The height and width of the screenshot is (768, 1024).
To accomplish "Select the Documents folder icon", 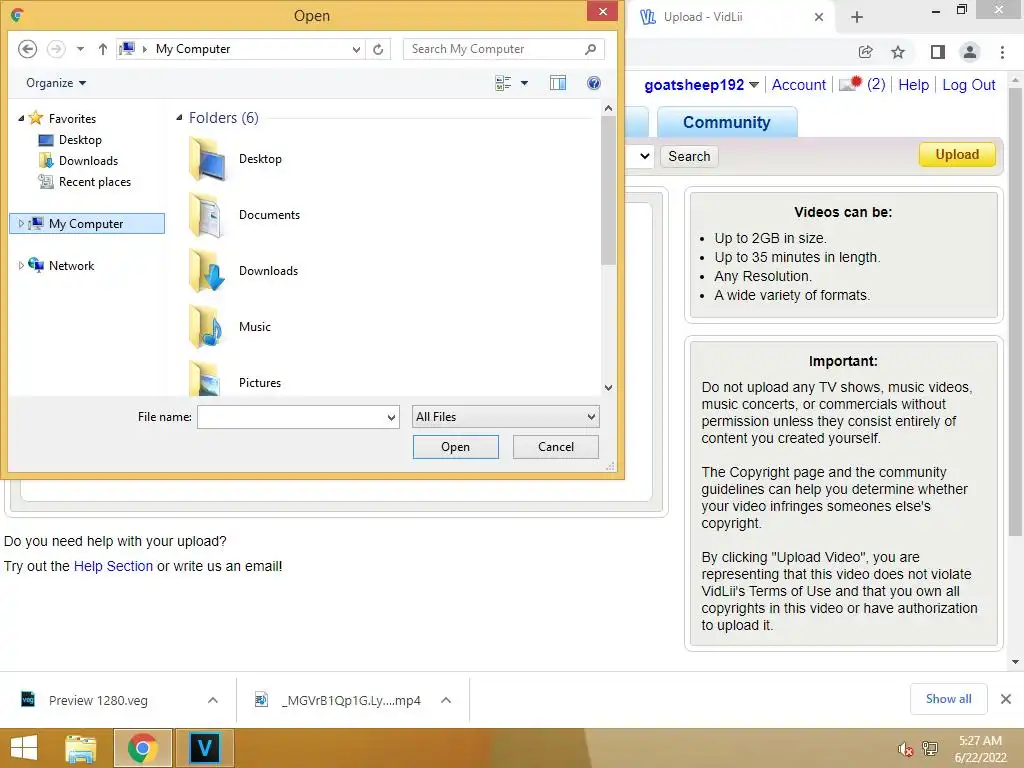I will click(208, 215).
